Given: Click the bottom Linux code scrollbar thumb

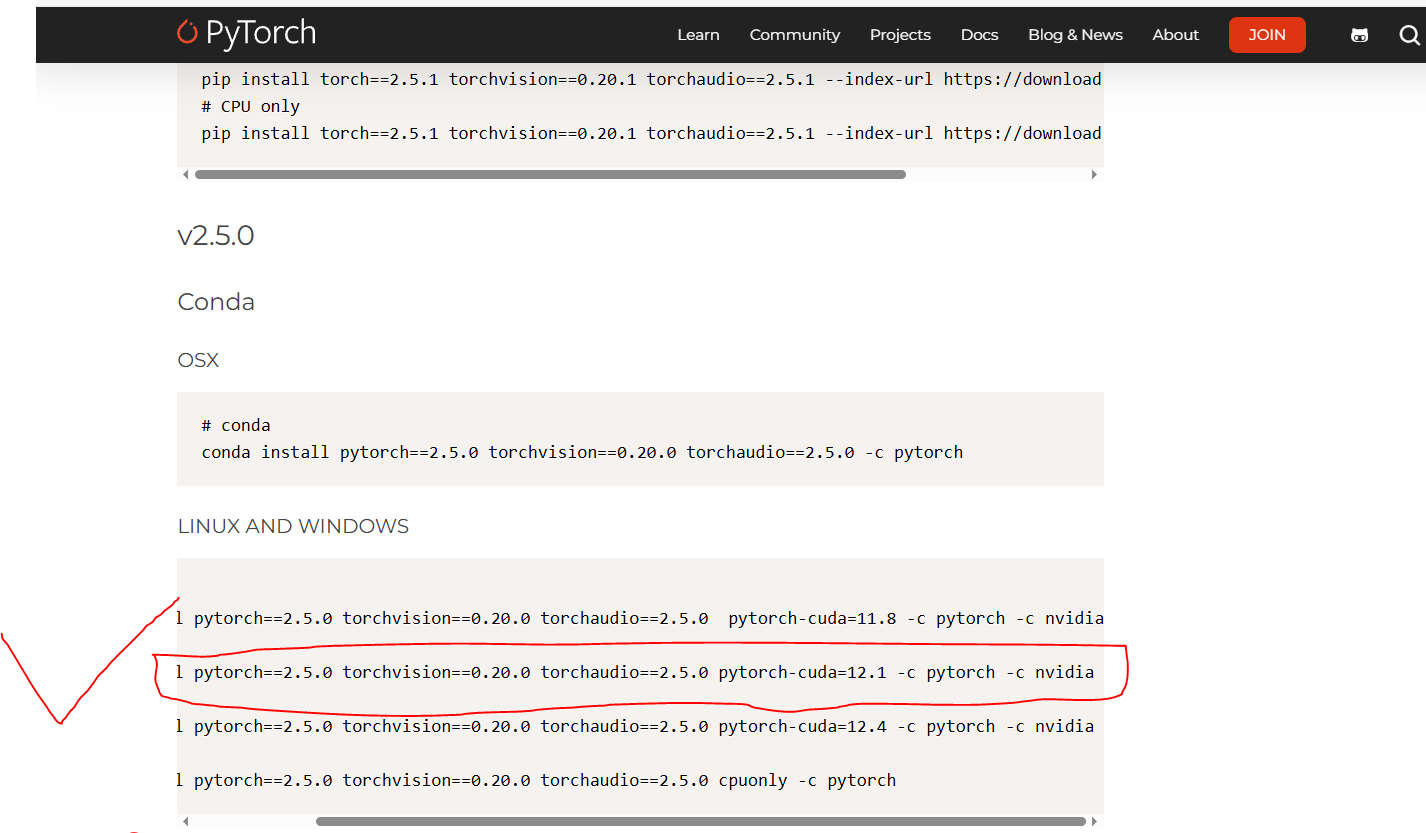Looking at the screenshot, I should [701, 822].
